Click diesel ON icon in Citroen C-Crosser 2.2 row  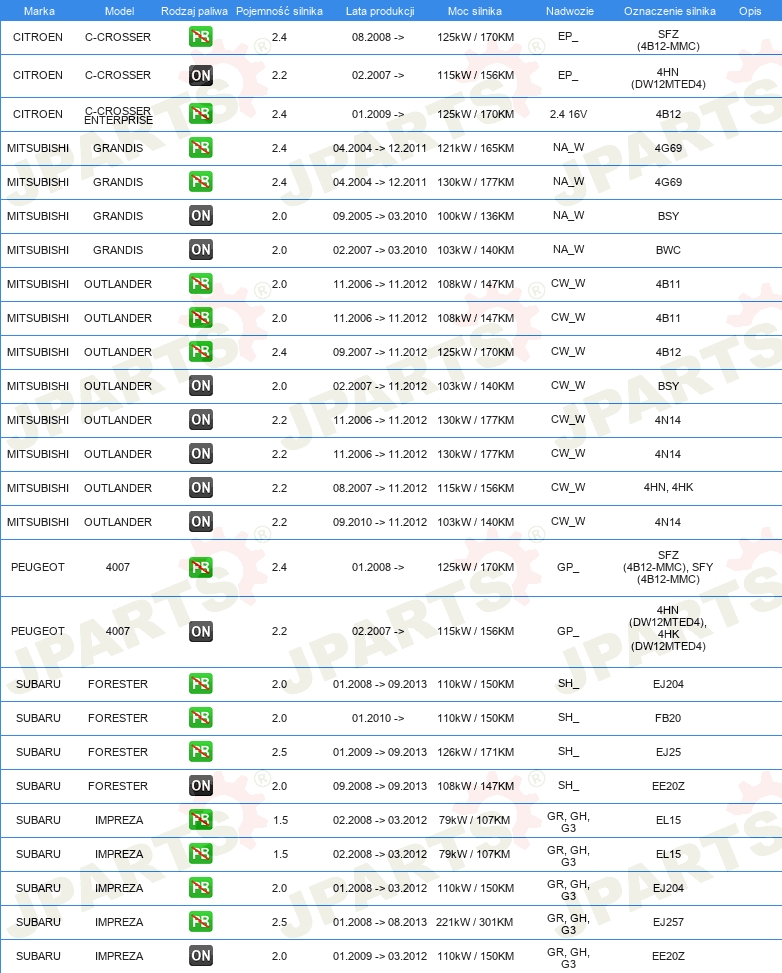[200, 75]
